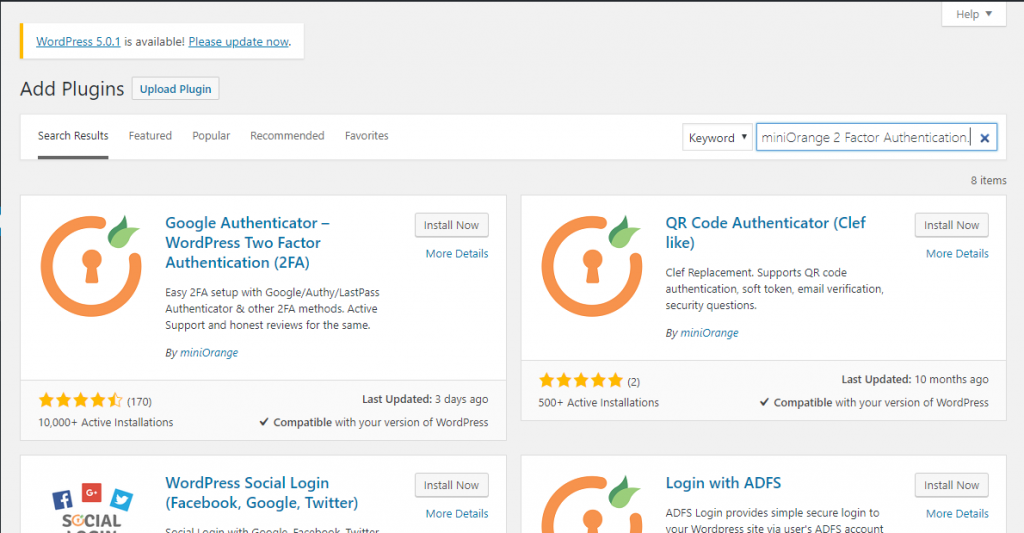Clear the search field with X icon
Viewport: 1024px width, 533px height.
[x=985, y=138]
